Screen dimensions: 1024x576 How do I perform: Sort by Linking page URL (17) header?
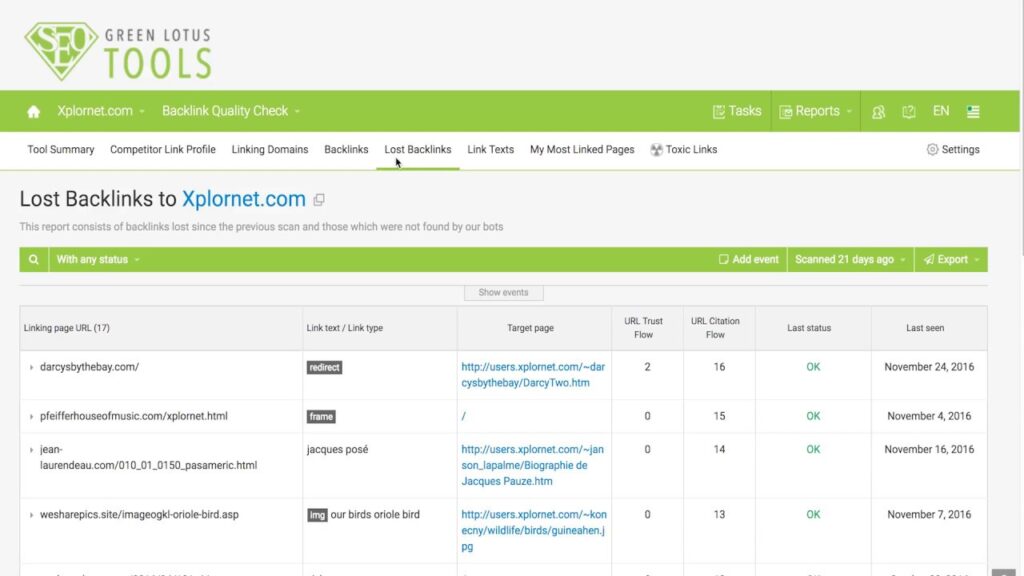(x=67, y=328)
